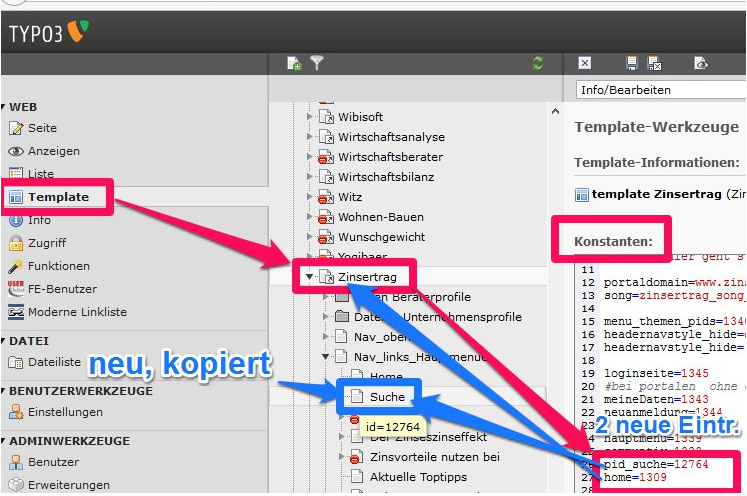
Task: Click the close document X icon
Action: pos(585,63)
